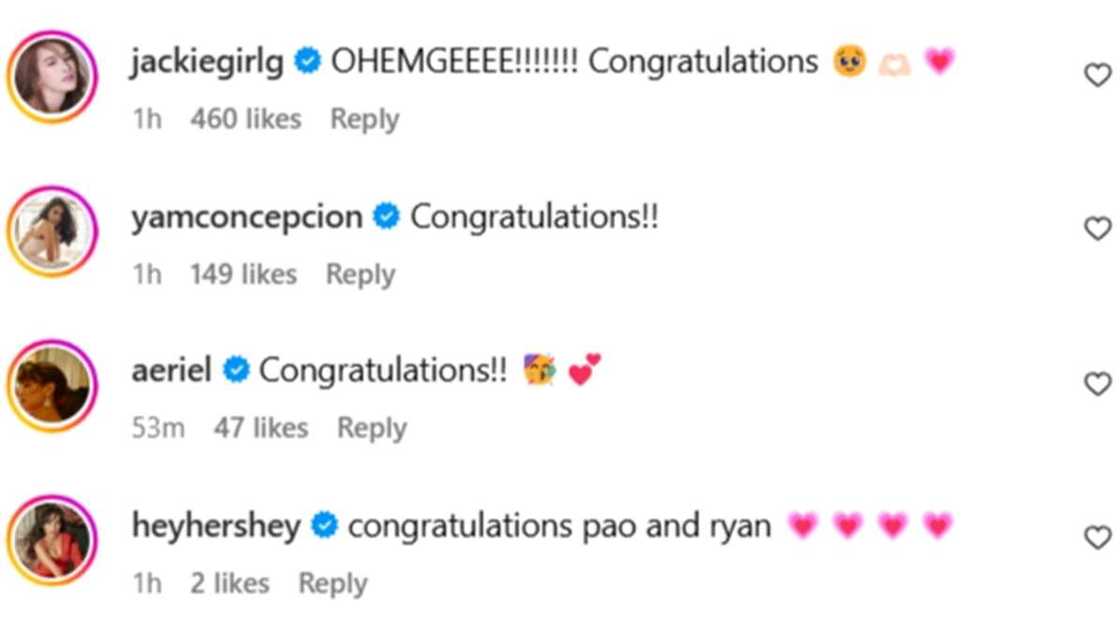Tap the heart beside aeriel's comment

coord(1097,384)
